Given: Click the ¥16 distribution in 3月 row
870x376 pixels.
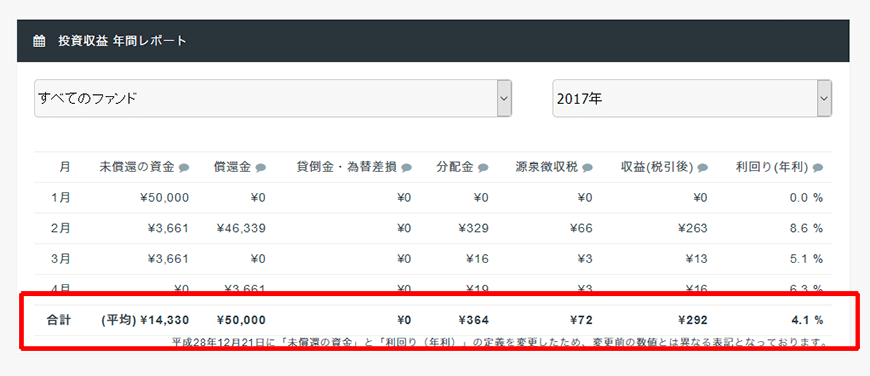Looking at the screenshot, I should coord(478,259).
